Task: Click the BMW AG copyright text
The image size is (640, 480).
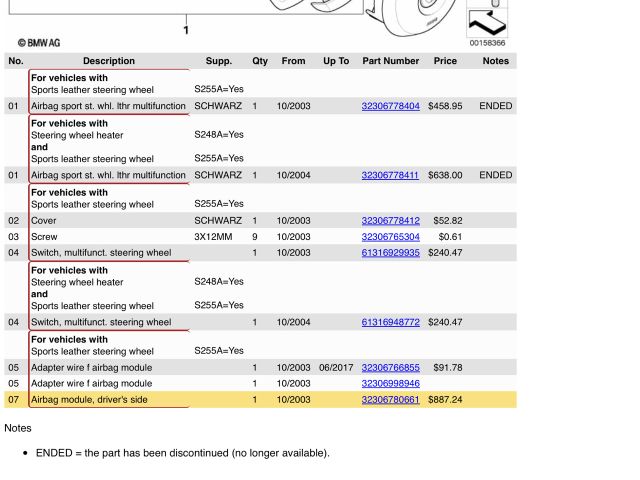Action: click(x=39, y=43)
